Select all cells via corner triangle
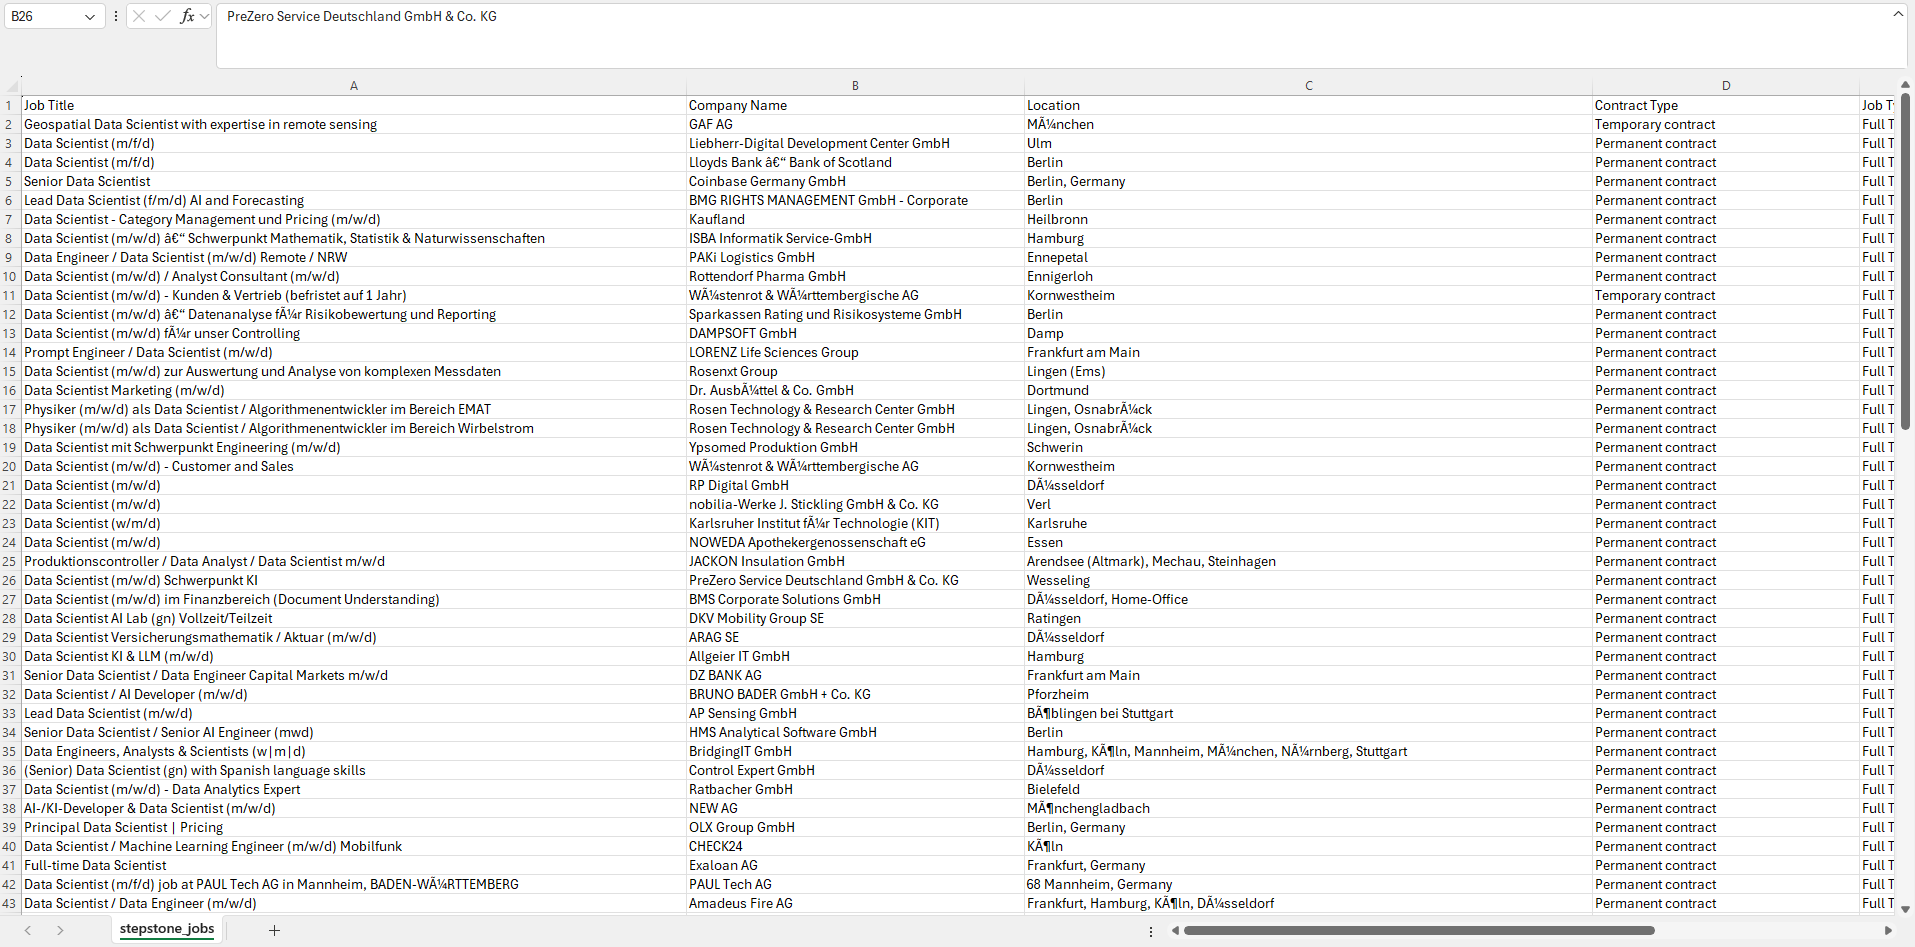Image resolution: width=1915 pixels, height=947 pixels. 11,86
